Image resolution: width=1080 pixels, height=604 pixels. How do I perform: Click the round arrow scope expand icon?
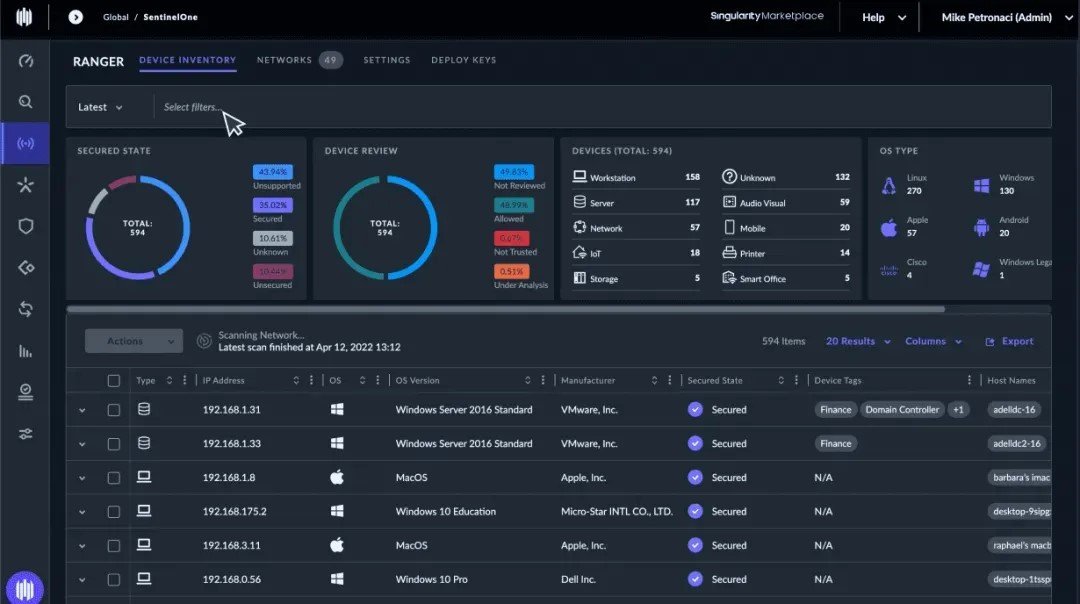(76, 17)
